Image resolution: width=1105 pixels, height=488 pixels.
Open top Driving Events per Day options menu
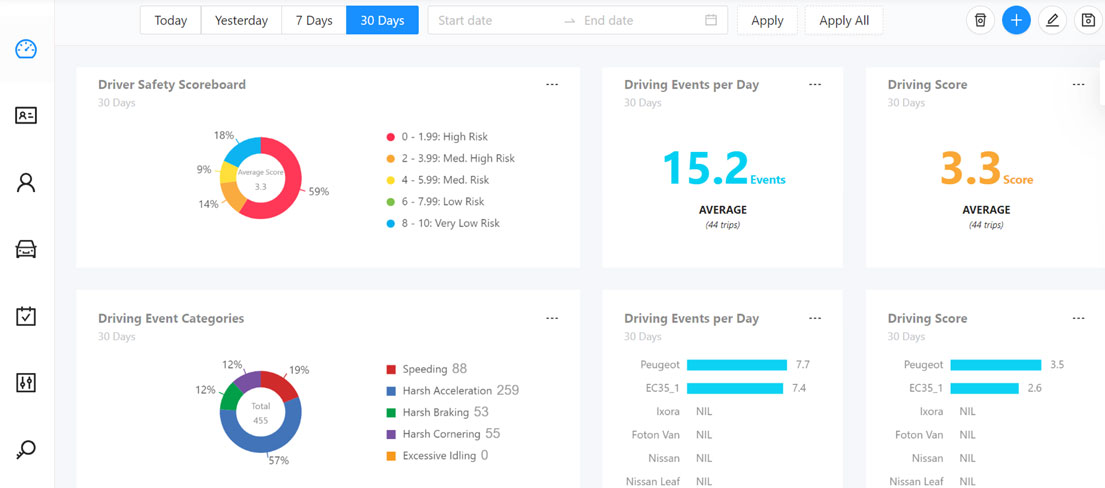click(815, 85)
